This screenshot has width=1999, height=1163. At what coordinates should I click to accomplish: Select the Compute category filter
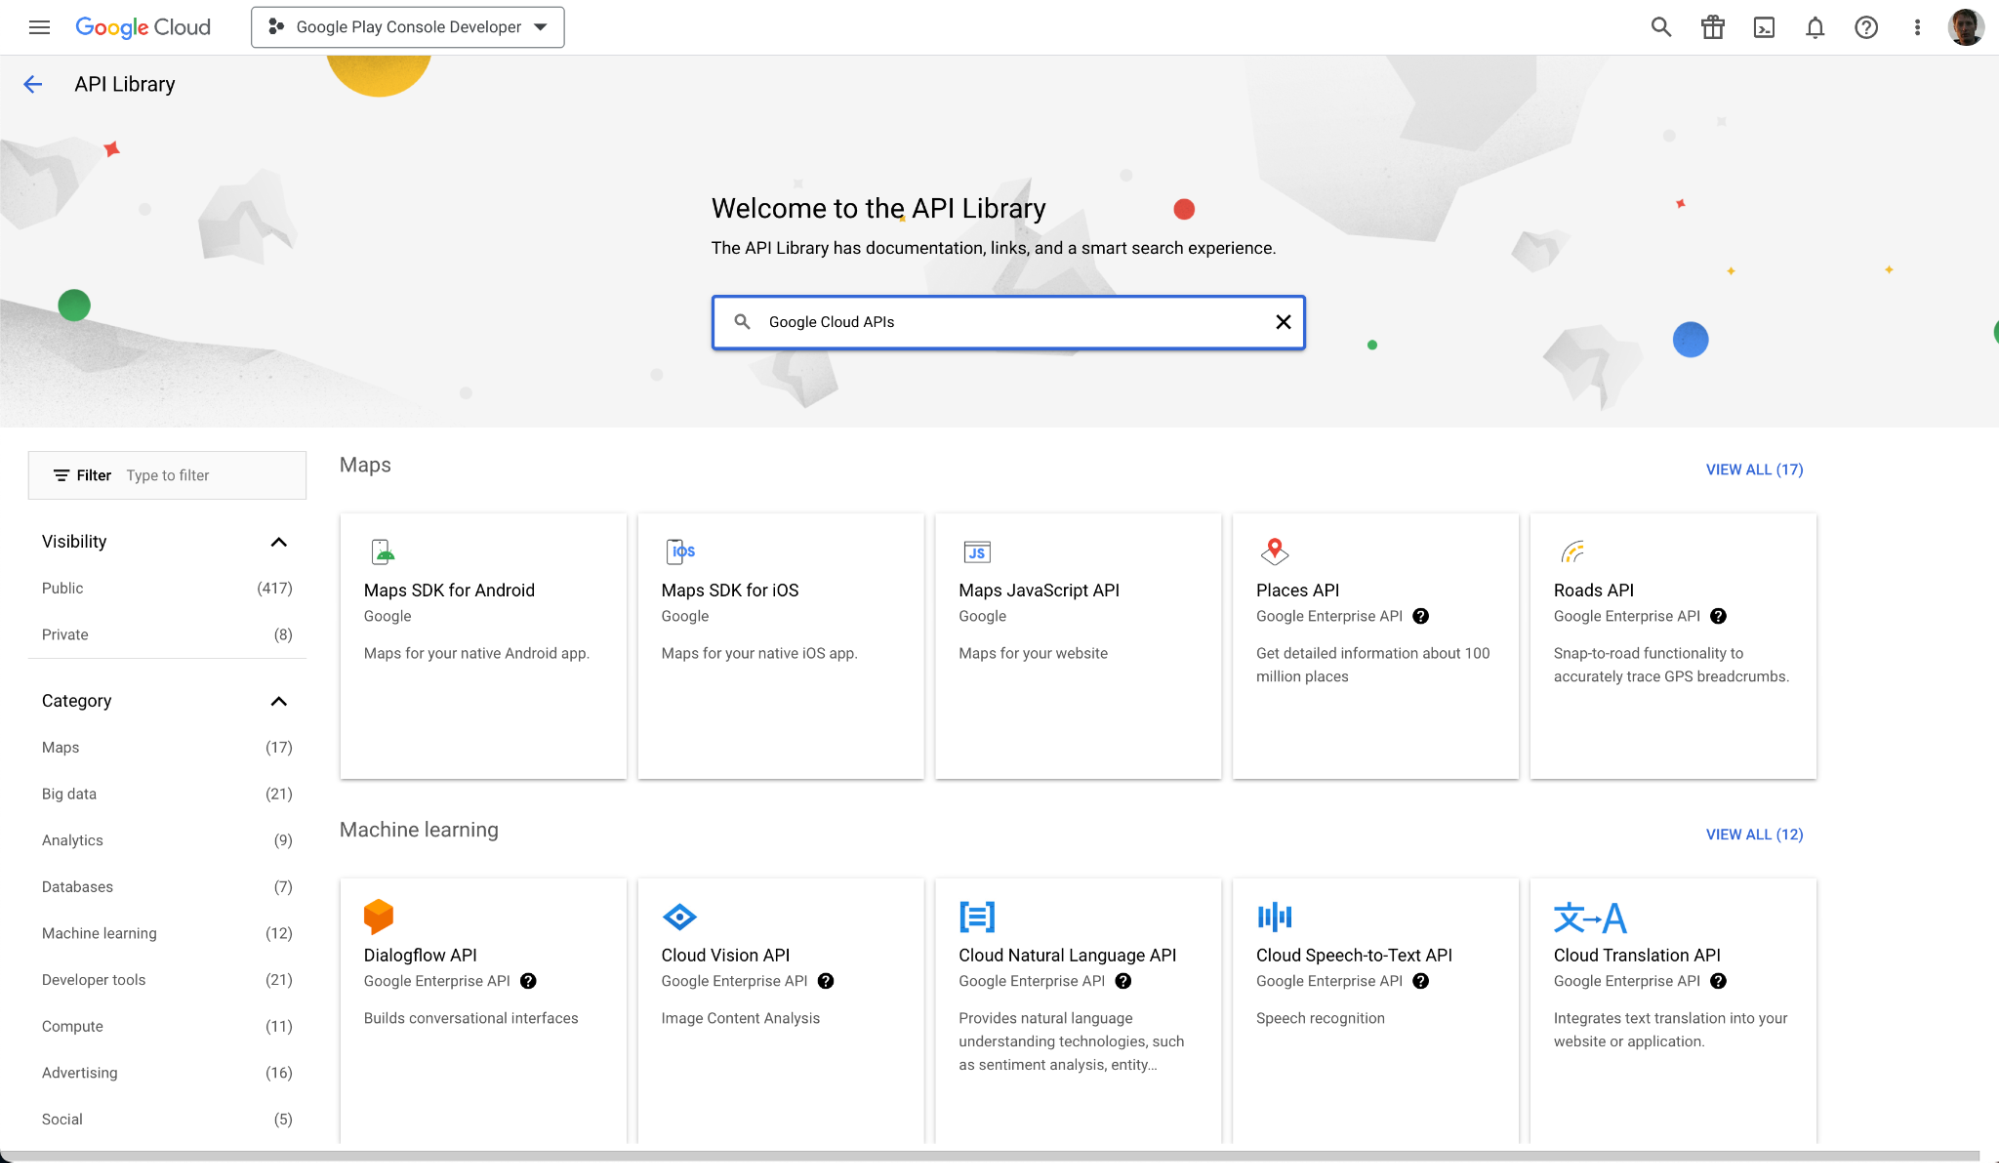click(x=167, y=1026)
